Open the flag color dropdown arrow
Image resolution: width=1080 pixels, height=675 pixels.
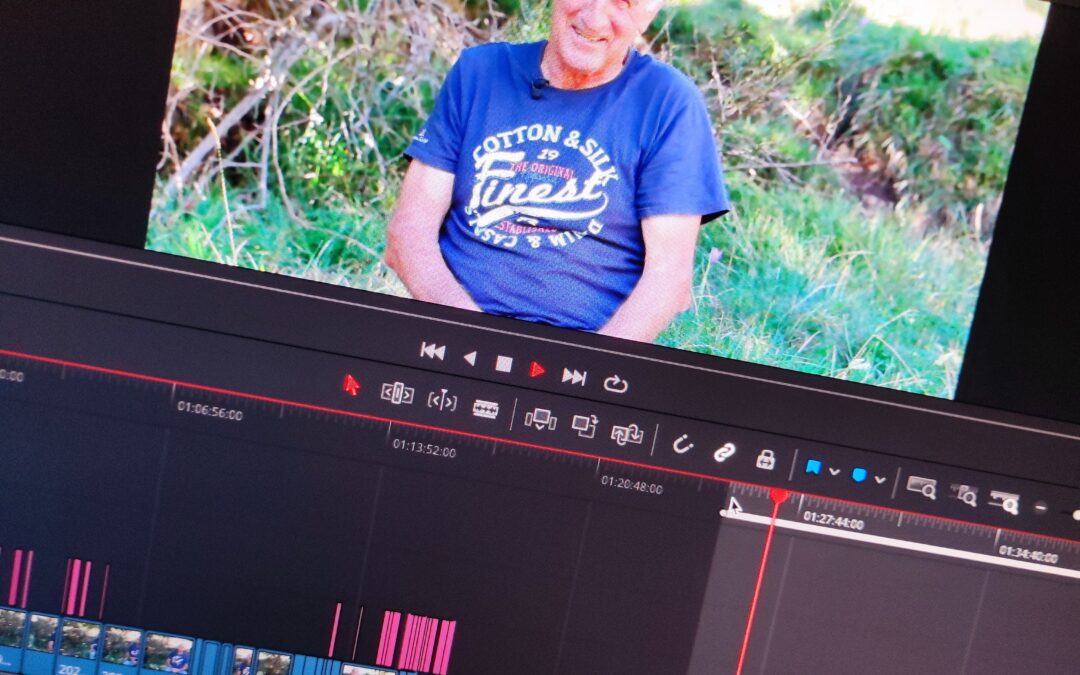(x=834, y=472)
